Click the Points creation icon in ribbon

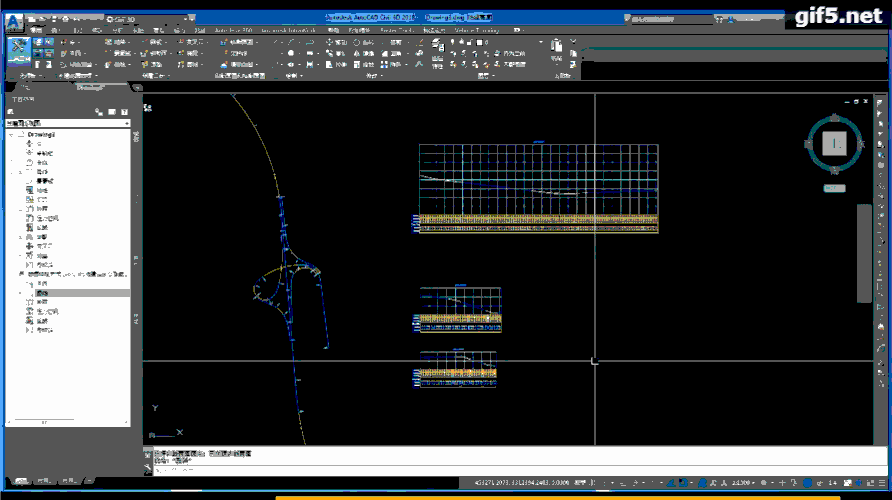(x=72, y=42)
